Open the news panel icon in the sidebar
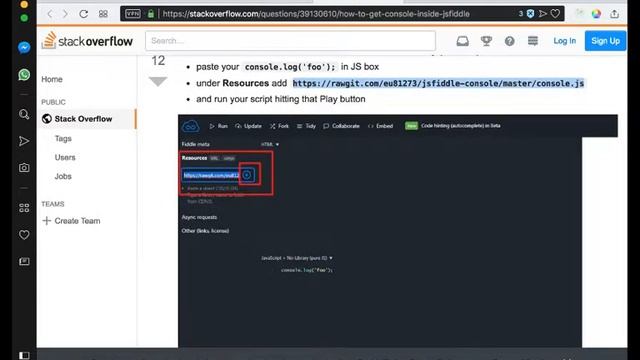 [x=24, y=261]
